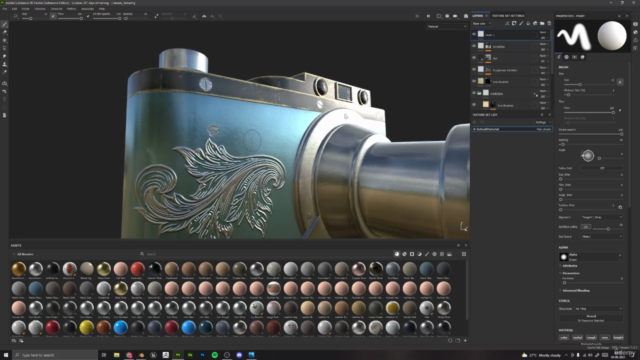Switch to 3D/2D view icon in viewport toolbar
The width and height of the screenshot is (640, 360).
pos(439,16)
